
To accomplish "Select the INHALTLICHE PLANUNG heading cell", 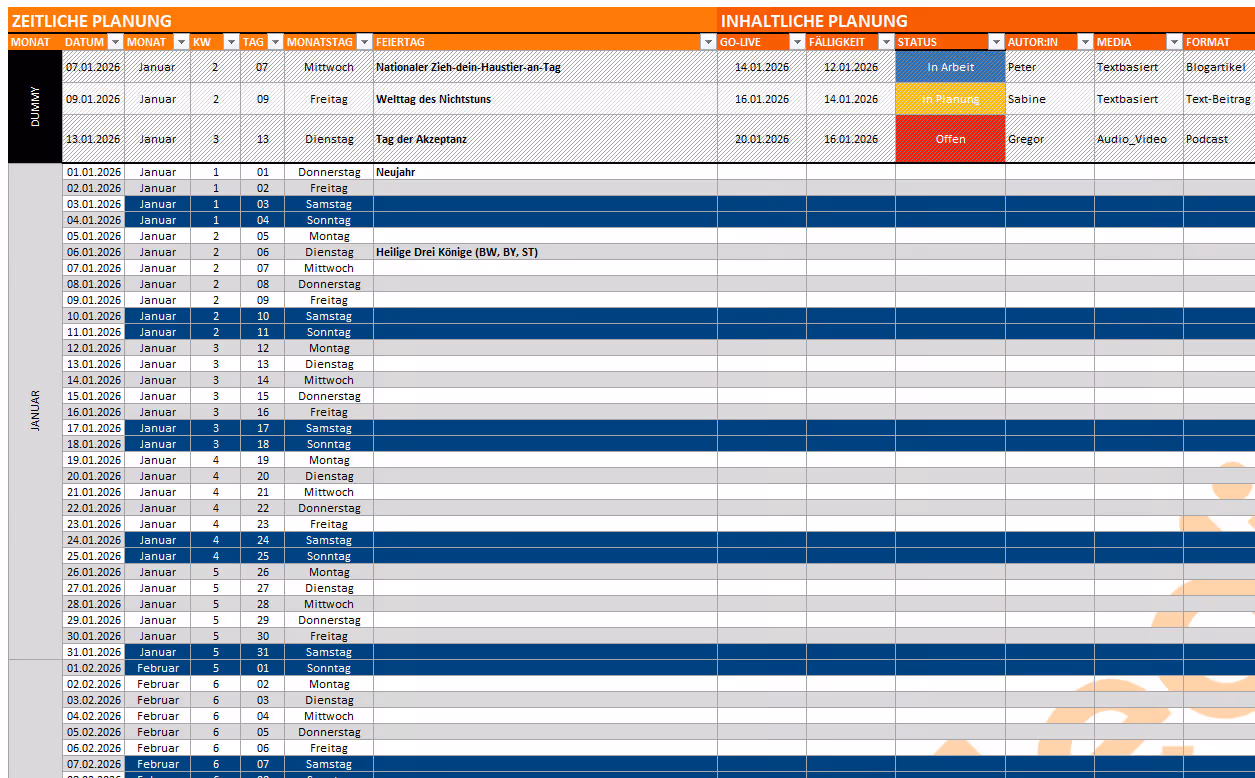I will tap(986, 21).
